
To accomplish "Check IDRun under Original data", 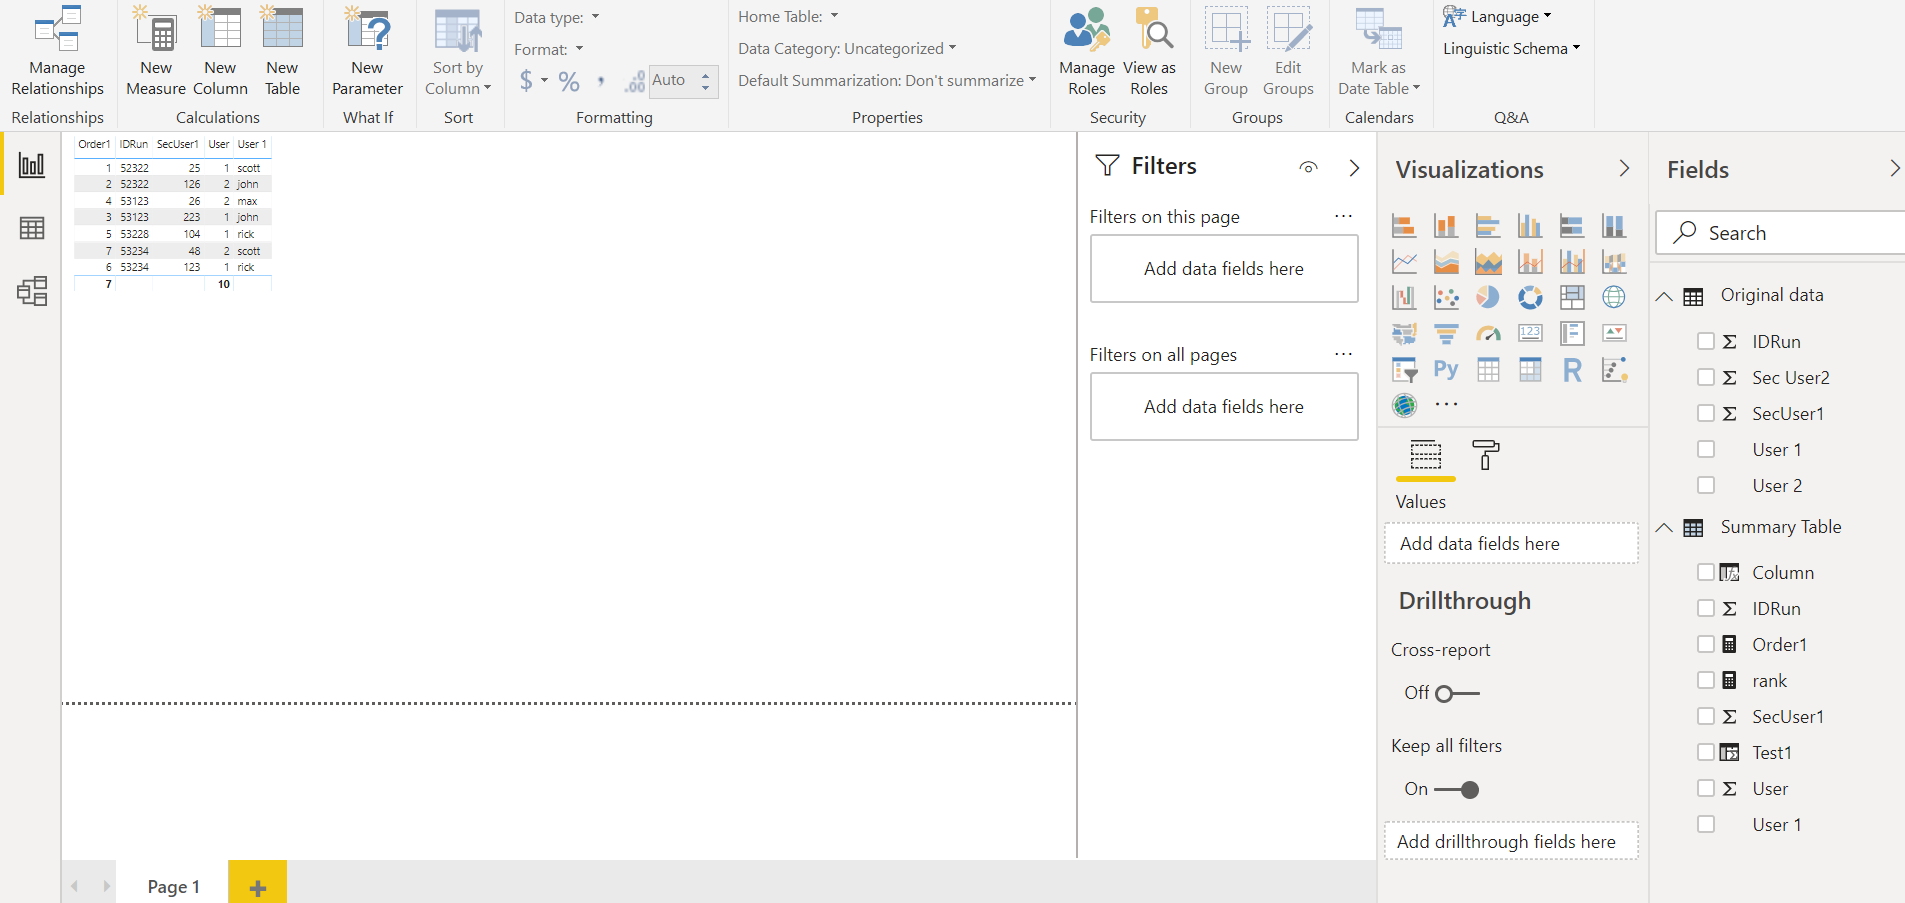I will point(1706,341).
